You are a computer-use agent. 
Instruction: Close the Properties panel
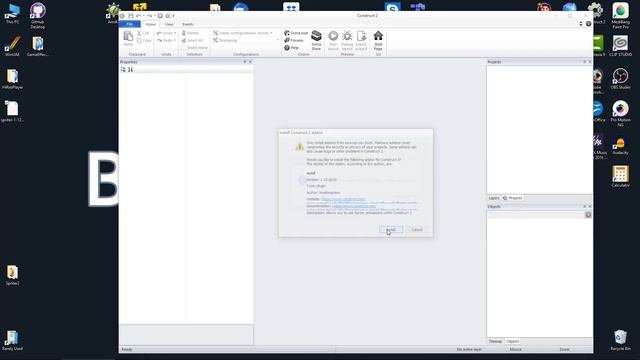(250, 62)
